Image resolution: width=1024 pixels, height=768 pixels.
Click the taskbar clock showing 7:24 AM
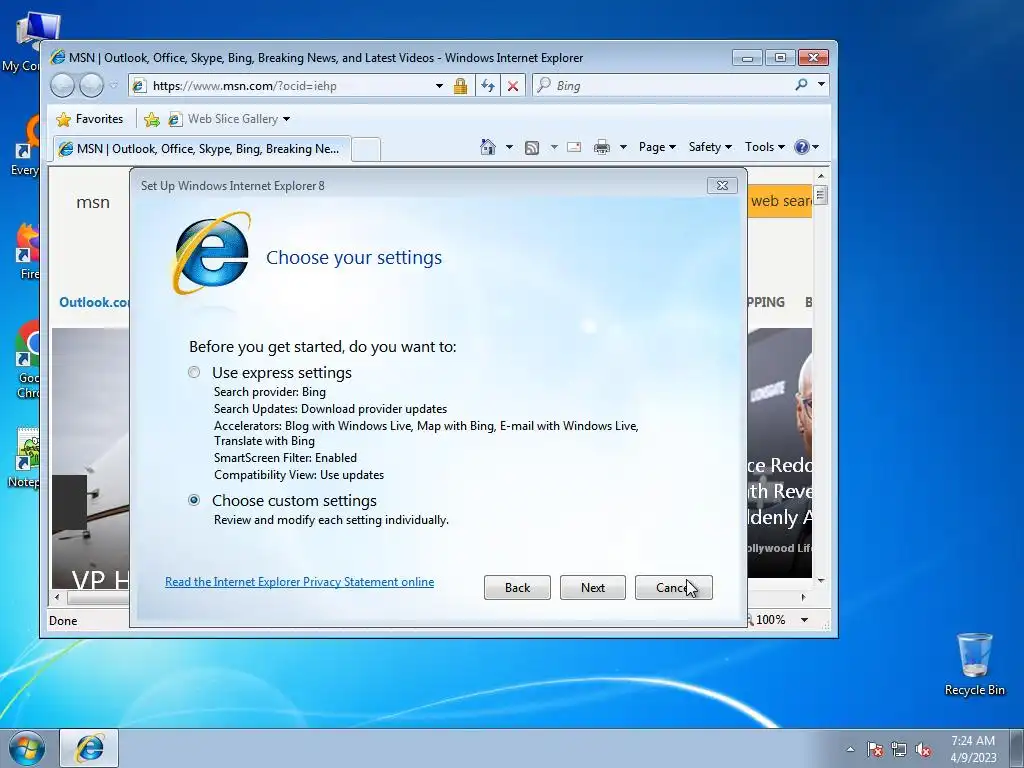973,749
